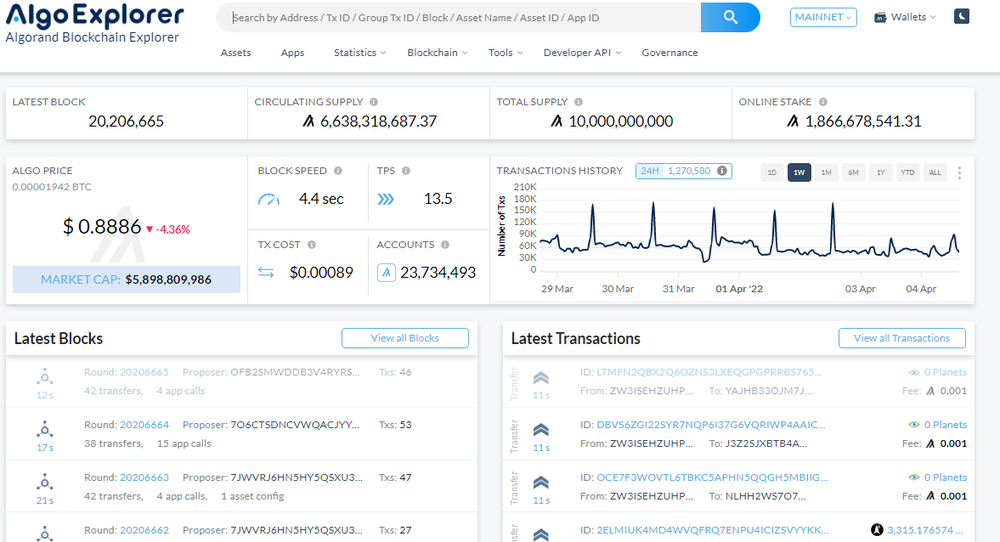Click info icon next to TX Cost
Screen dimensions: 1000x542
pyautogui.click(x=312, y=245)
